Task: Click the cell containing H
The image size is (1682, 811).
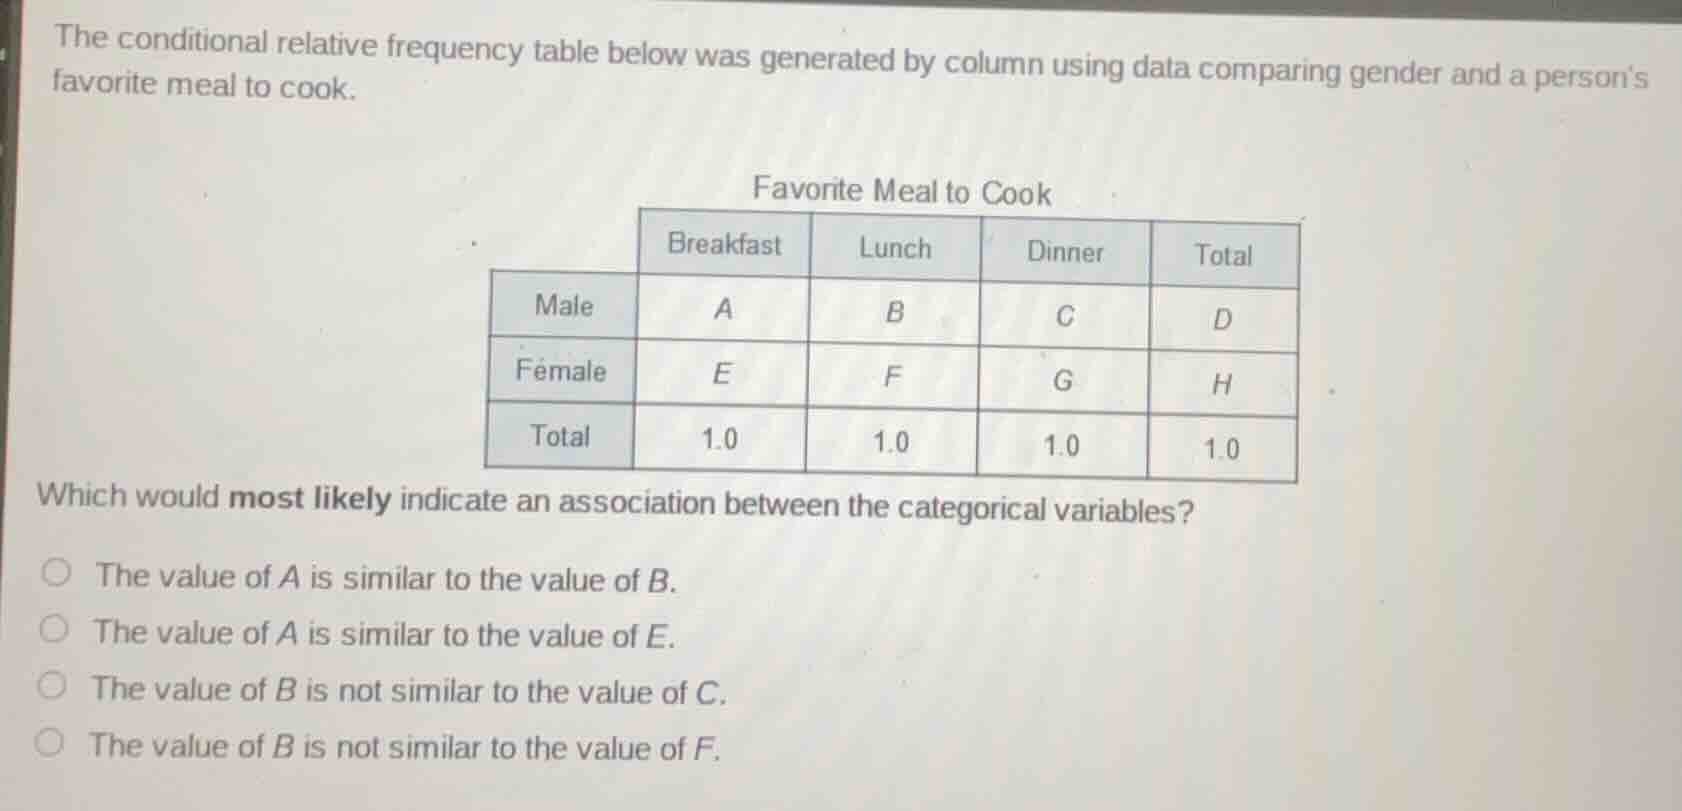Action: point(1221,384)
